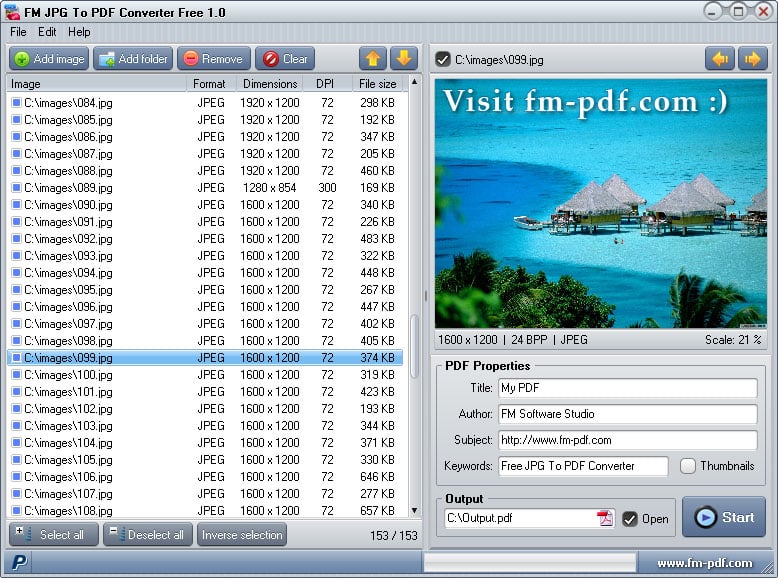
Task: Select highlighted row C:\images\099.jpg
Action: [x=204, y=358]
